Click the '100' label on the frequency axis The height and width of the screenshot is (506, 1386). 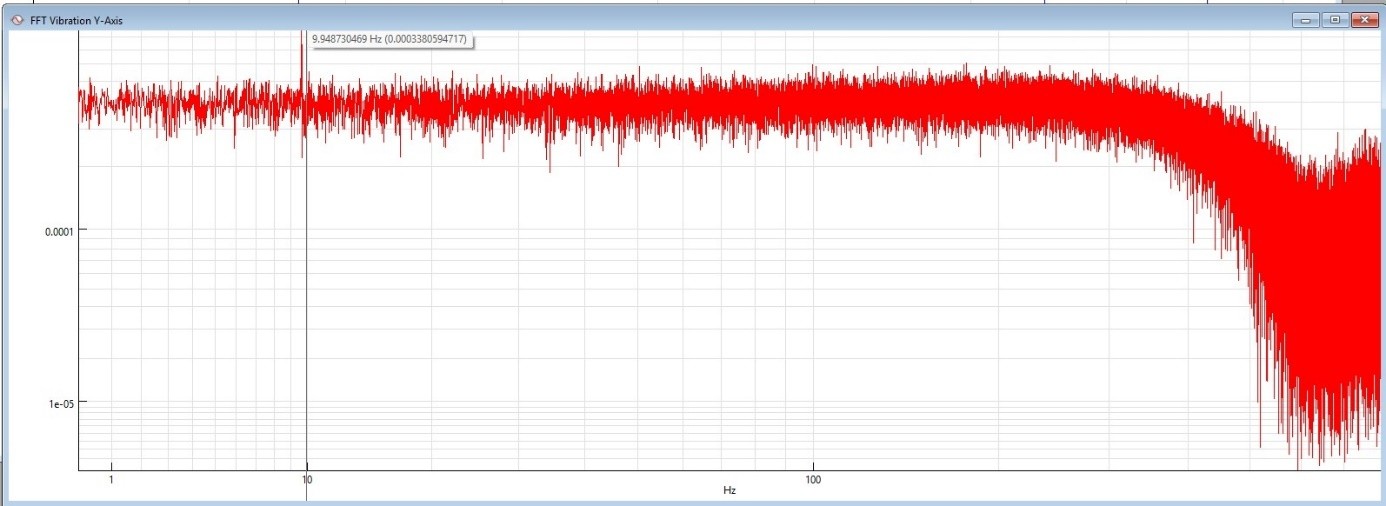[813, 478]
